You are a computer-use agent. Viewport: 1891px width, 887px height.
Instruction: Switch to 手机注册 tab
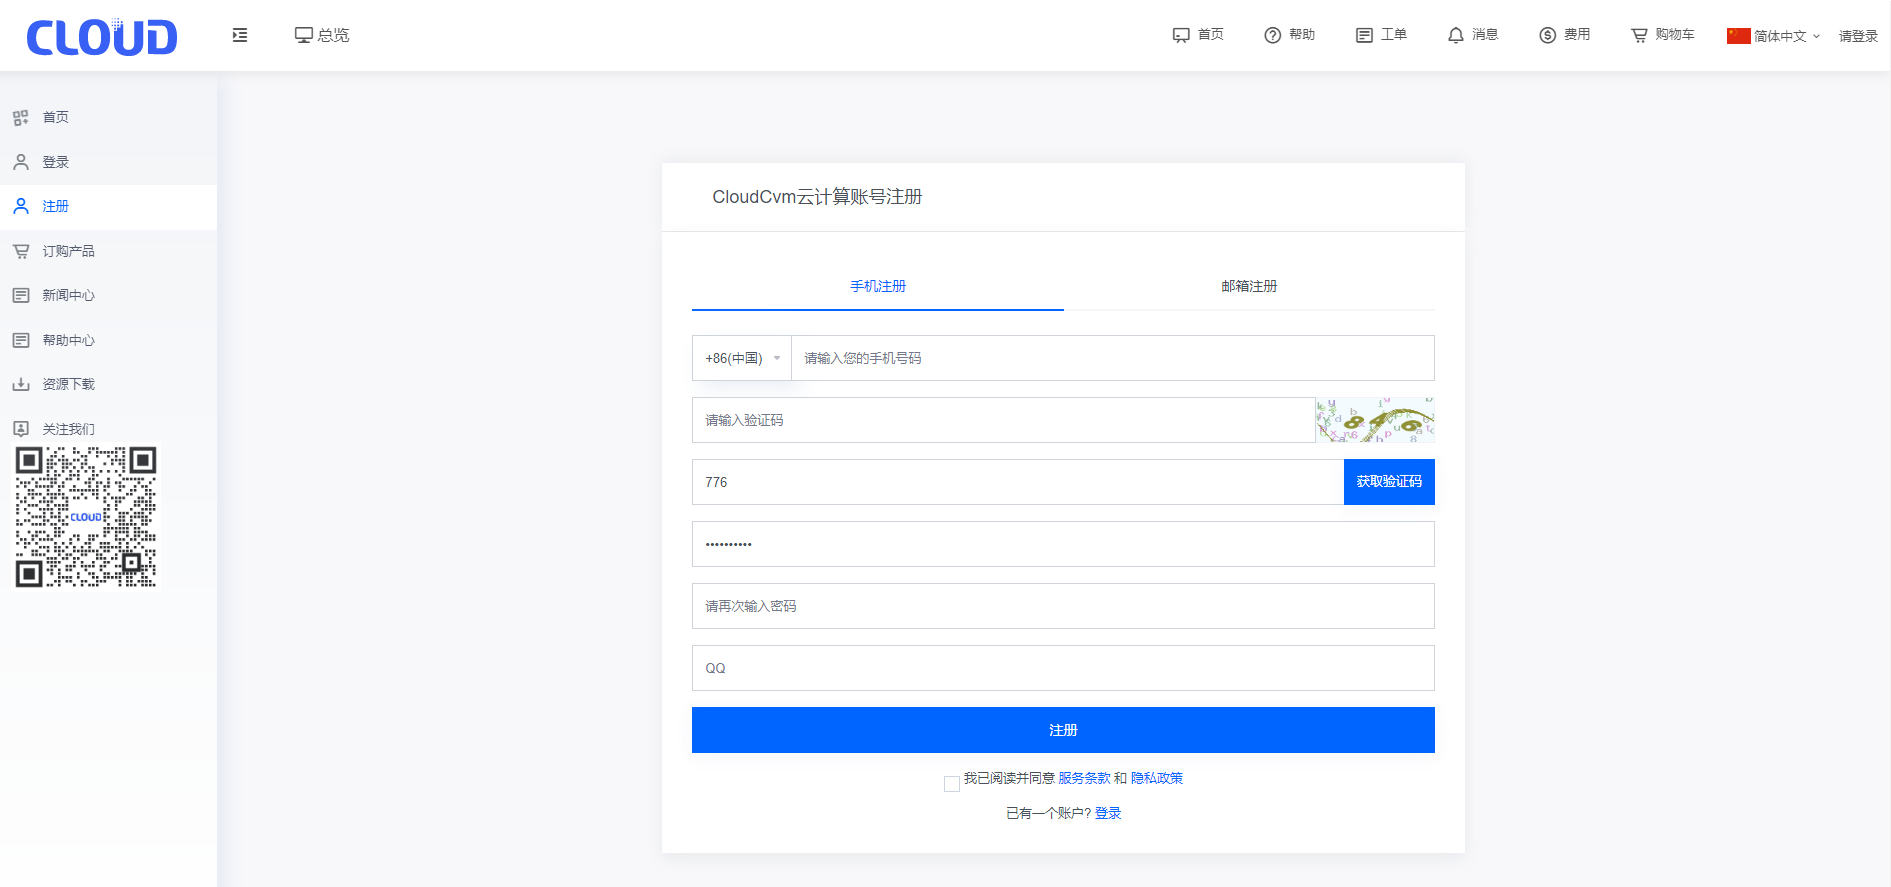tap(878, 286)
